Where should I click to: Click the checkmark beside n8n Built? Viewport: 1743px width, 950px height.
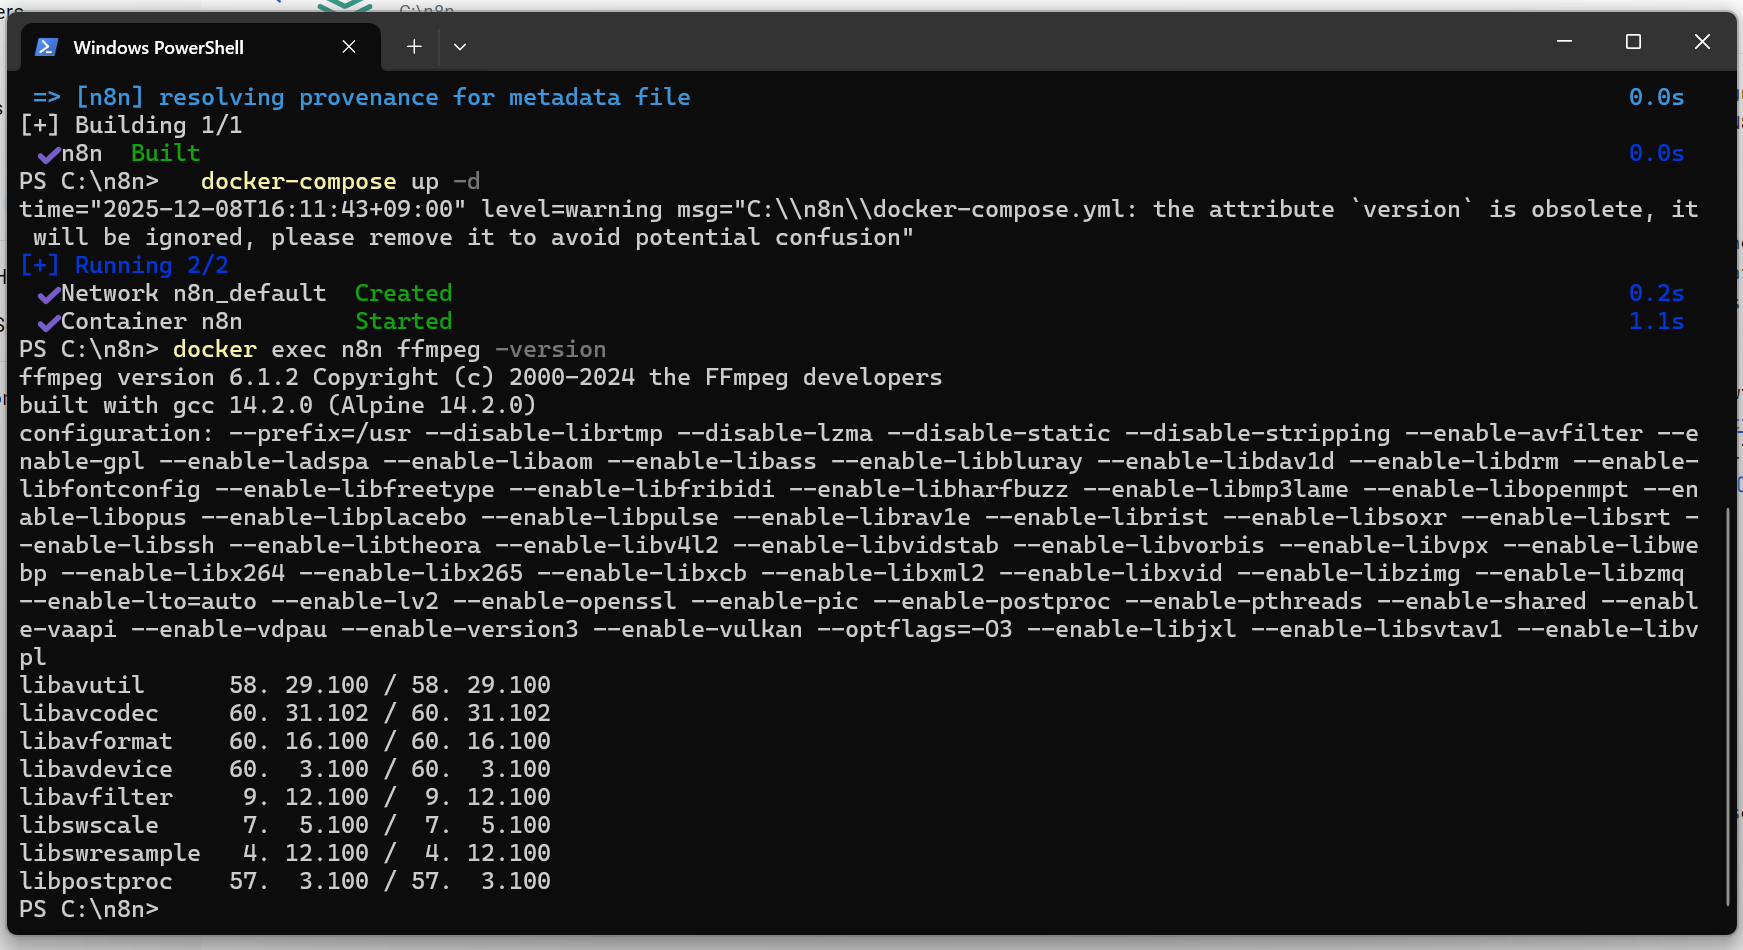click(48, 154)
